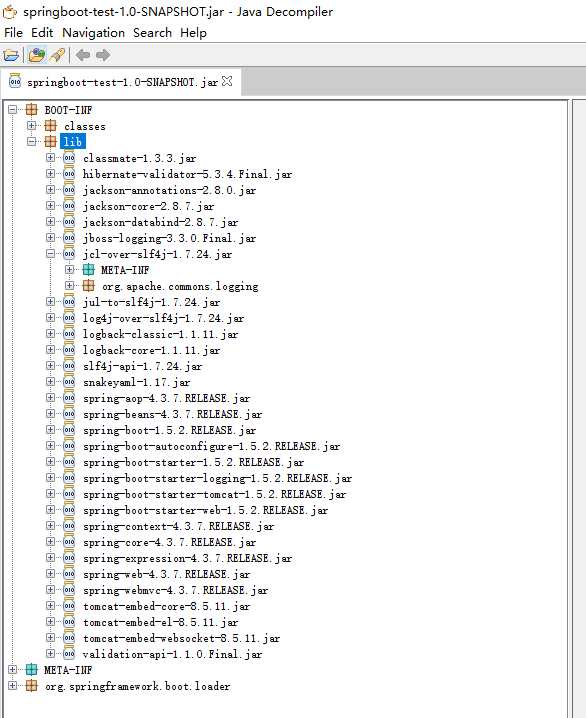Click the Forward navigation arrow
The height and width of the screenshot is (718, 586).
click(x=103, y=55)
